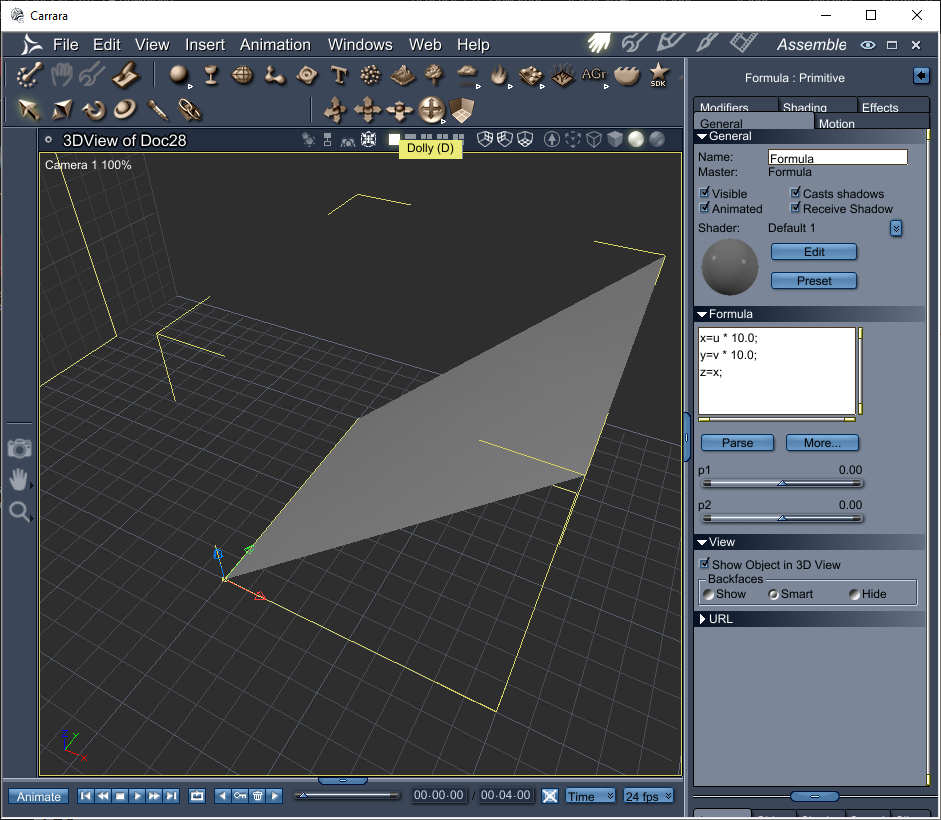This screenshot has width=941, height=820.
Task: Click the Name input field
Action: (838, 158)
